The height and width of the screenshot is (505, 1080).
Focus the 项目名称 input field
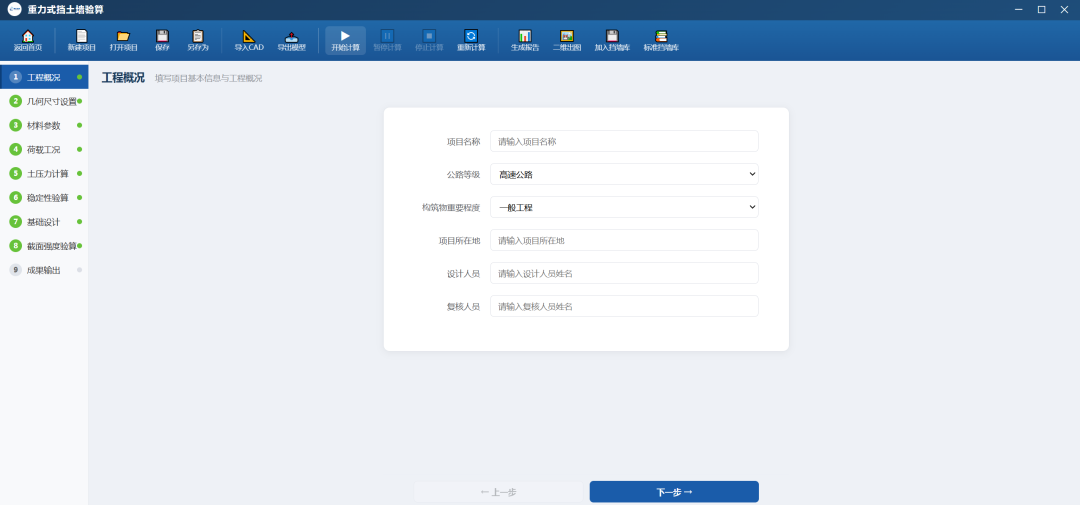[624, 141]
